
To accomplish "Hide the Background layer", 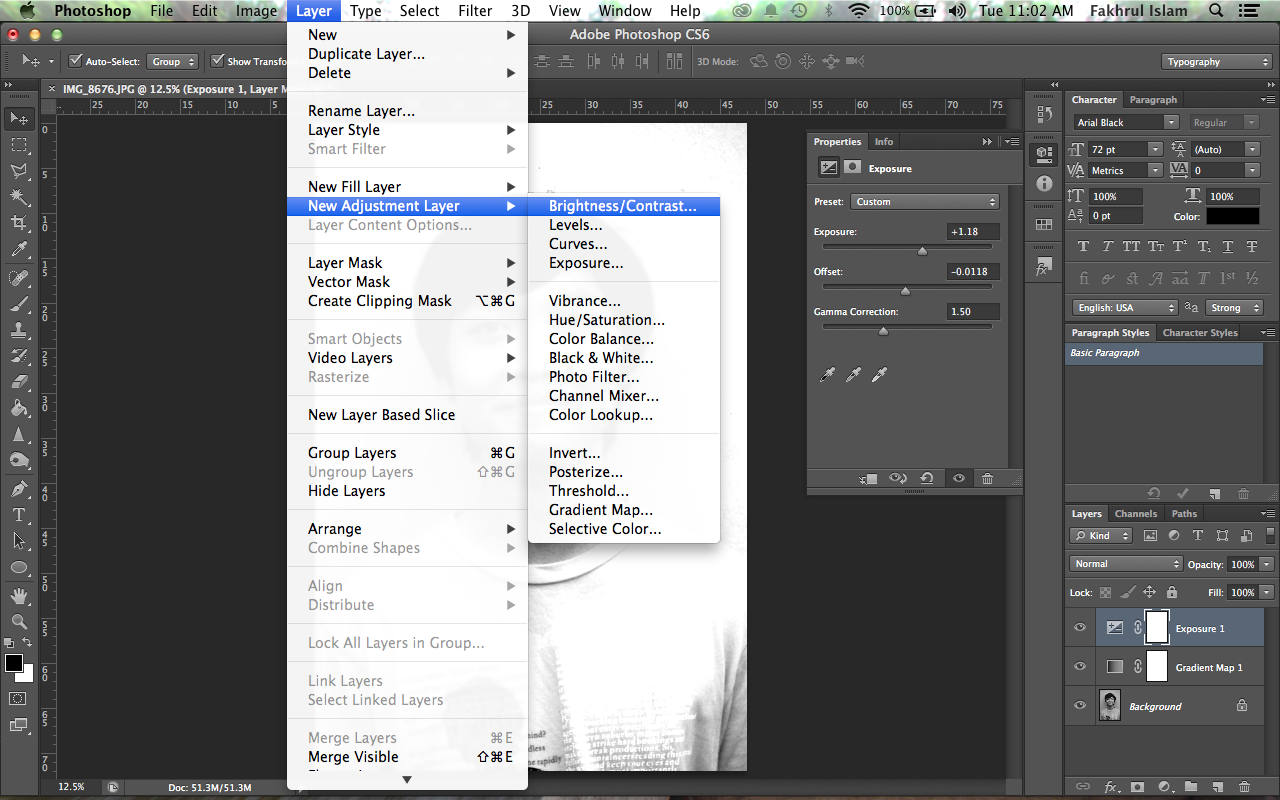I will coord(1080,706).
